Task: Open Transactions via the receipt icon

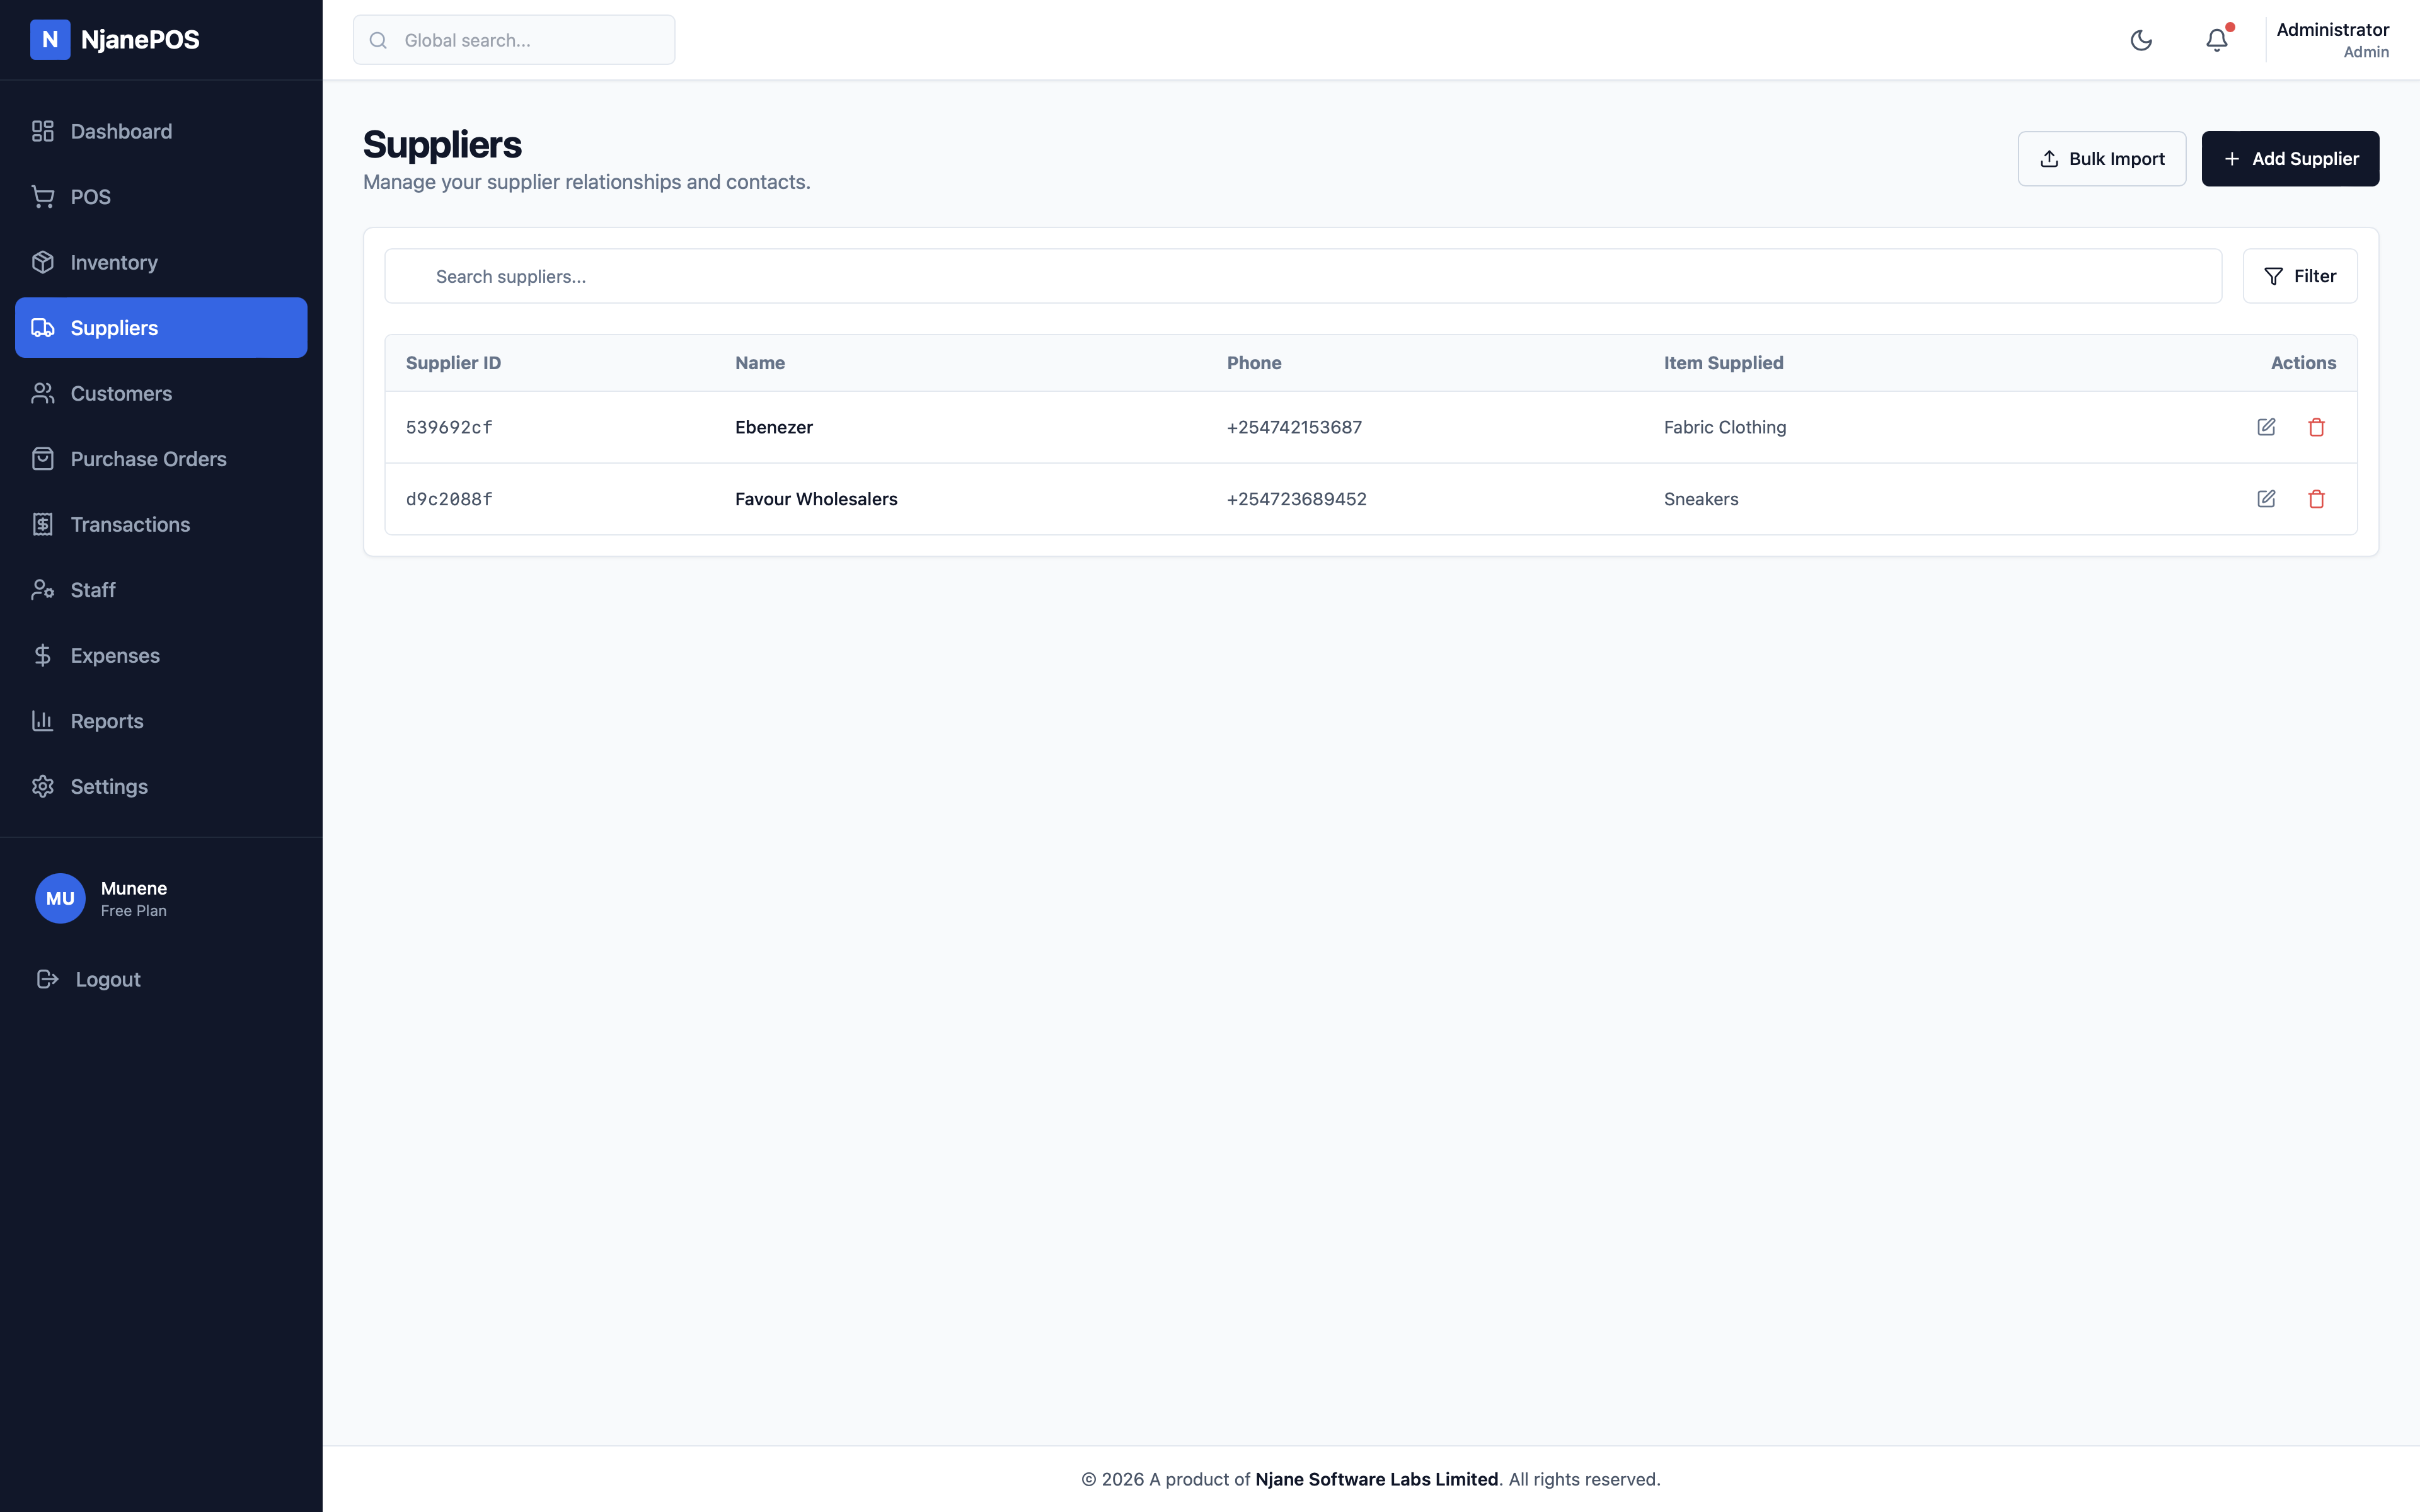Action: pyautogui.click(x=43, y=524)
